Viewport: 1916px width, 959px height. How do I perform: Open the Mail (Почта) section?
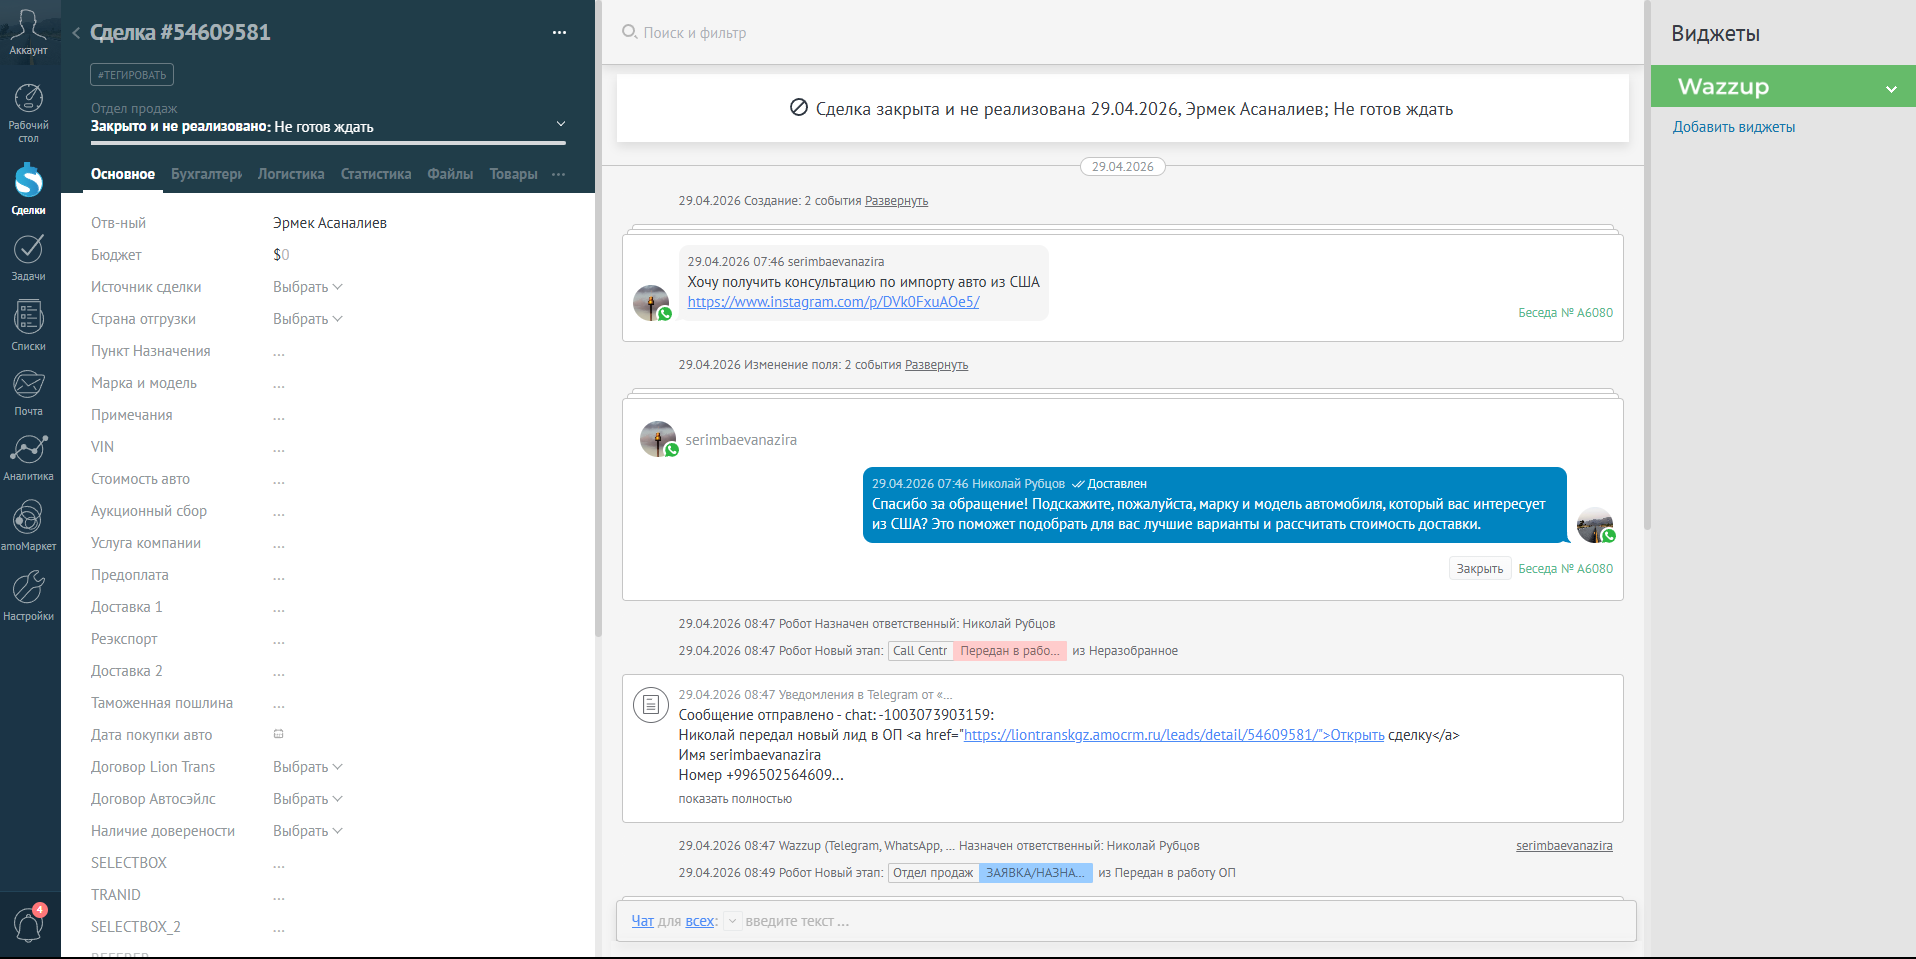point(28,393)
